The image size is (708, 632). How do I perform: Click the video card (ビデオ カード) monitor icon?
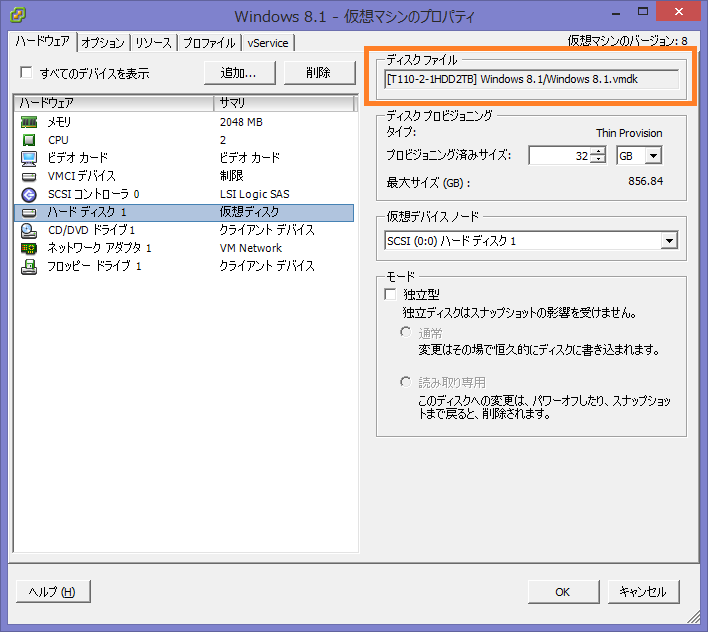coord(29,158)
